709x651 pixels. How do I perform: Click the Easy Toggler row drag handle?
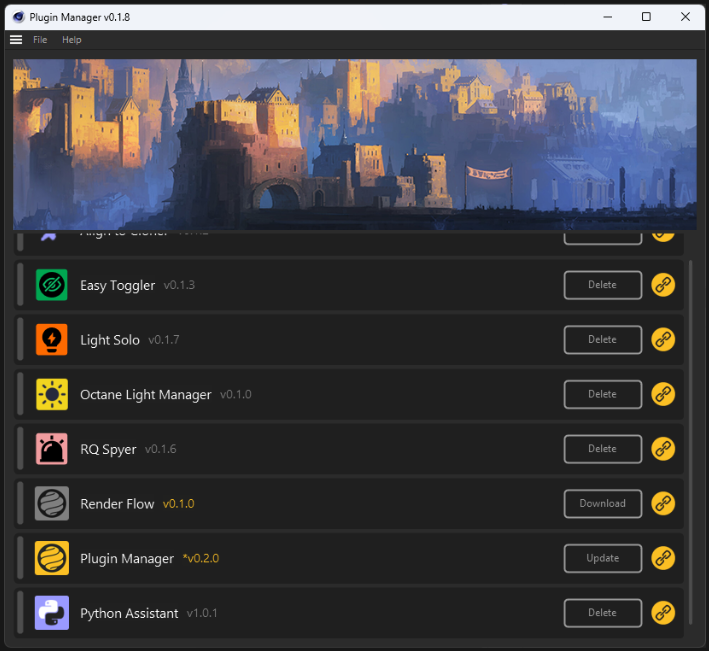(20, 285)
